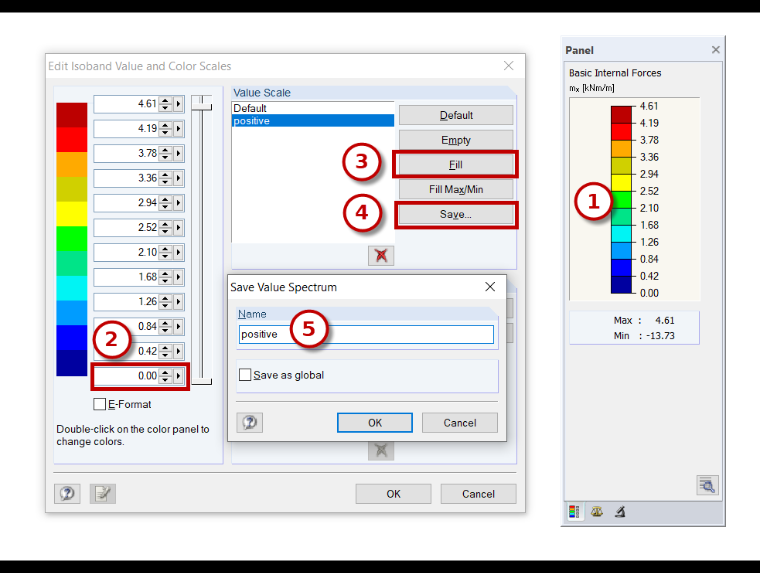Click the yellow color band in dialog
The image size is (760, 573).
[72, 214]
